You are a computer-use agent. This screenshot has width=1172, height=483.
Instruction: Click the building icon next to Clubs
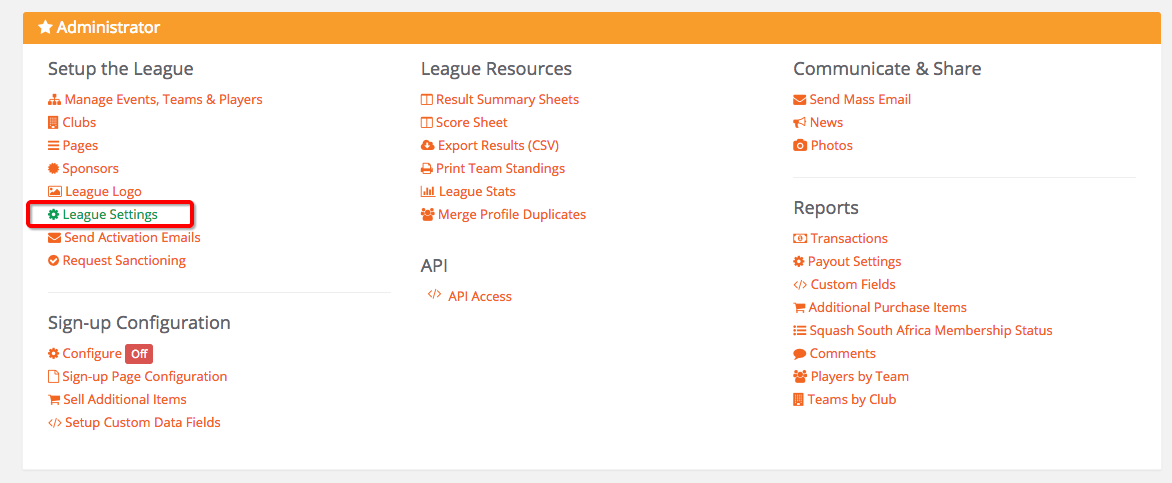[x=53, y=123]
